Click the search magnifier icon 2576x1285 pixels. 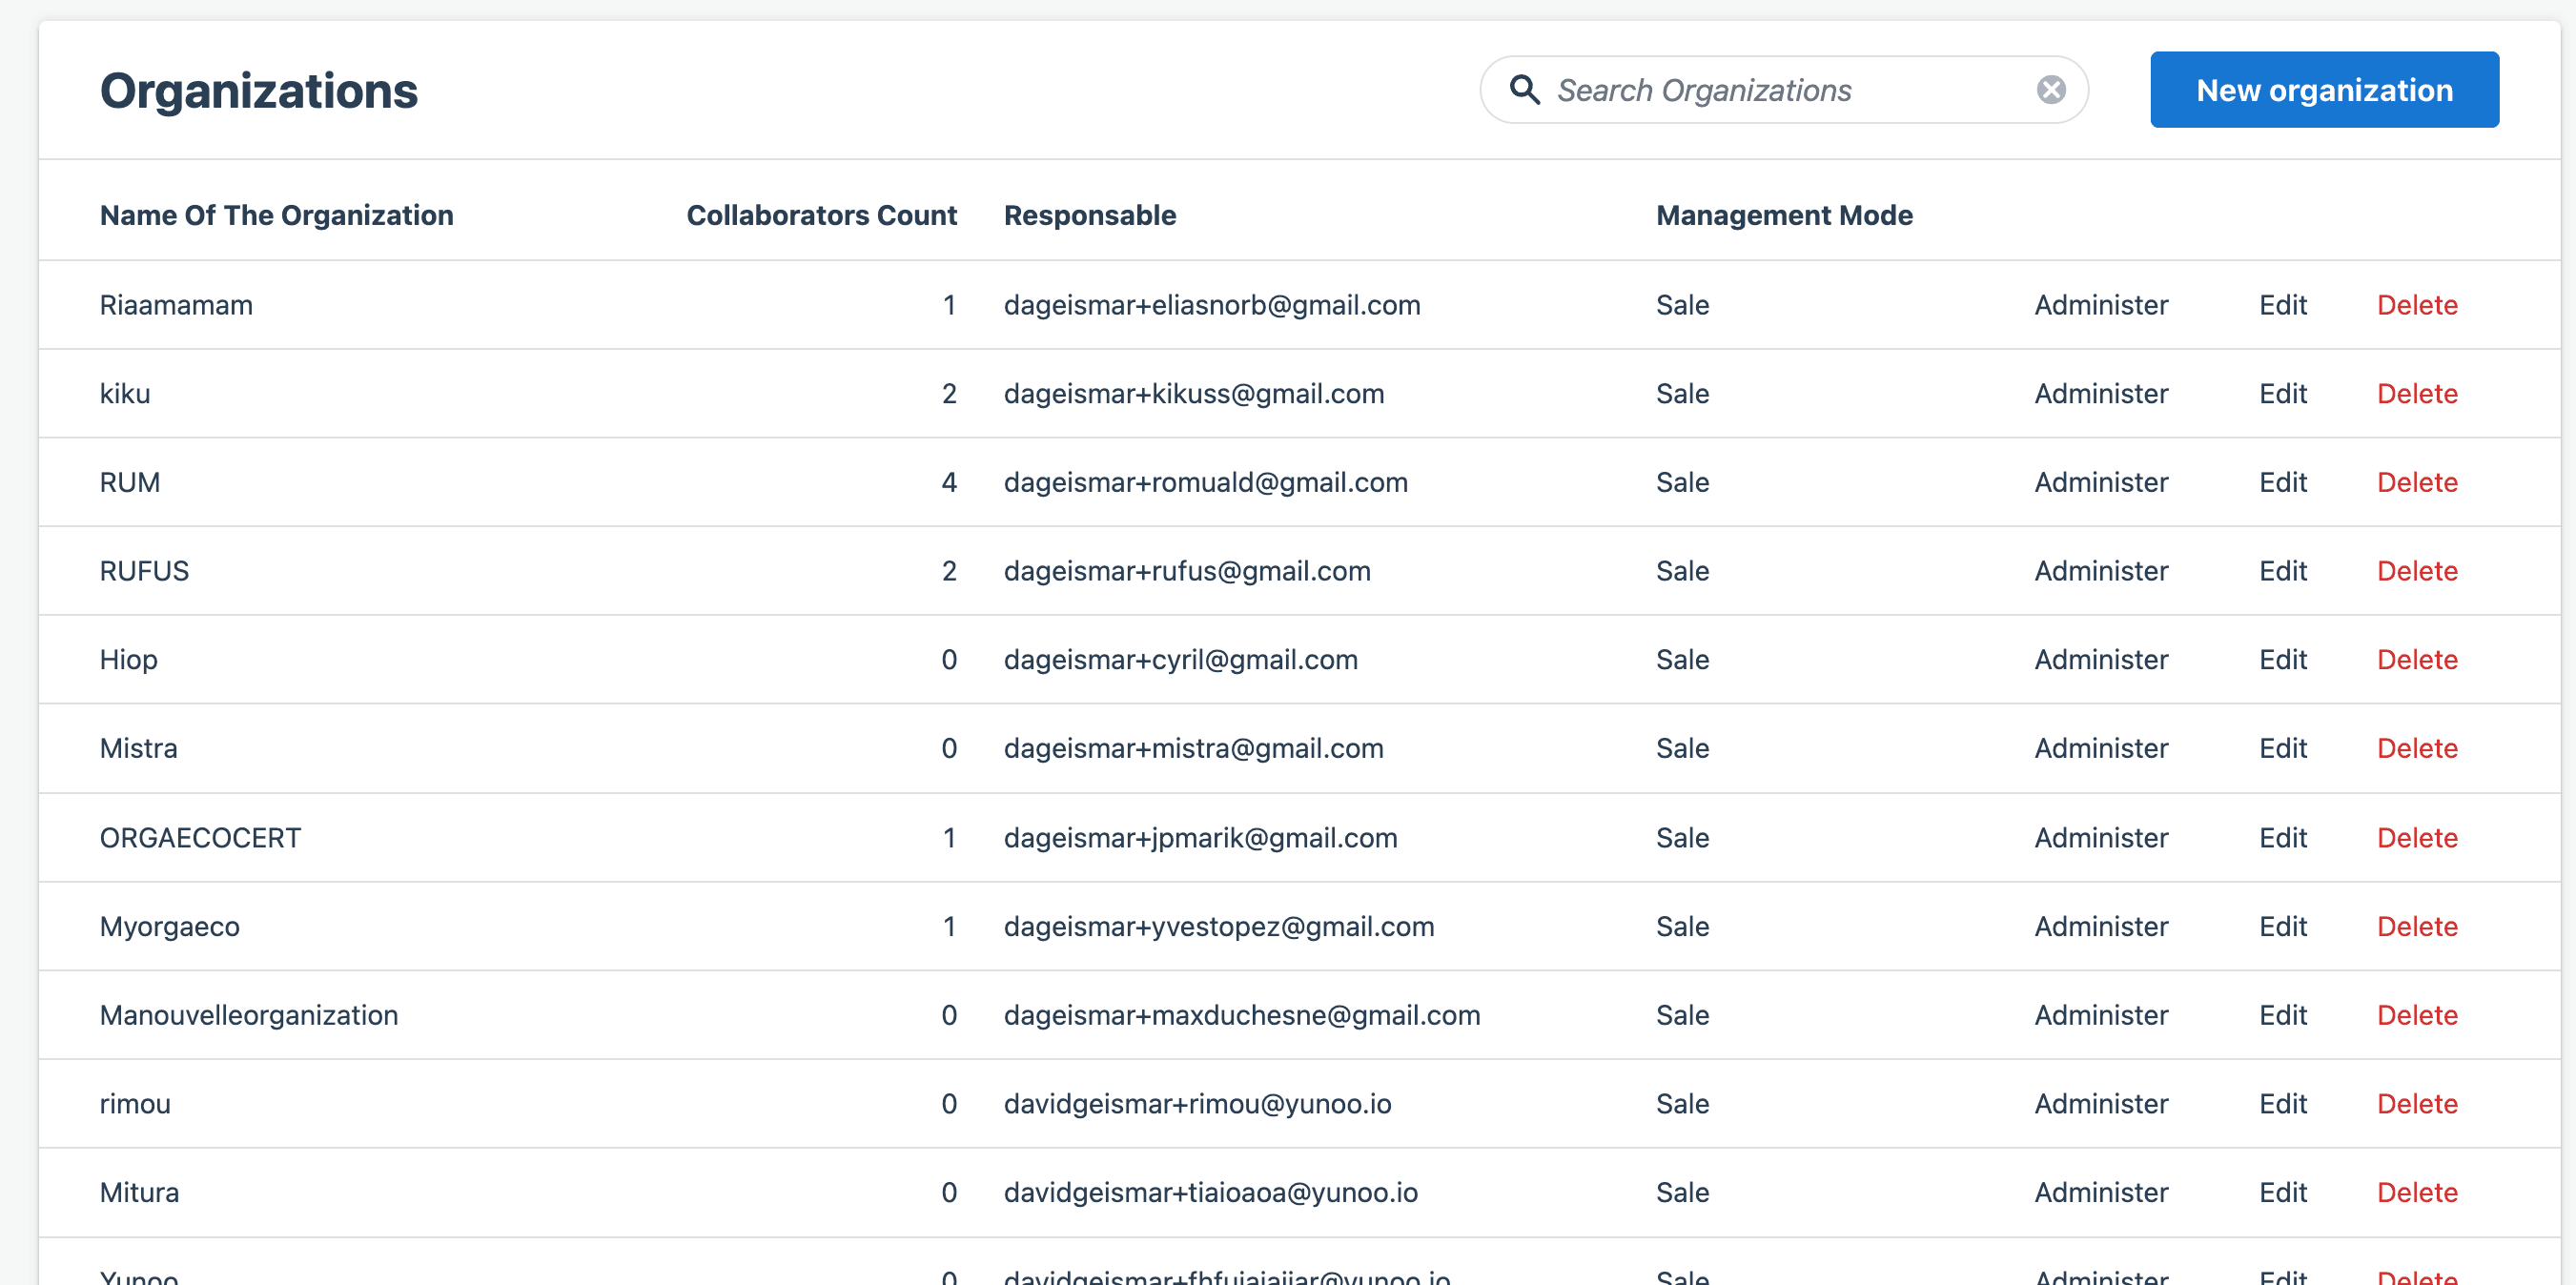(1524, 89)
